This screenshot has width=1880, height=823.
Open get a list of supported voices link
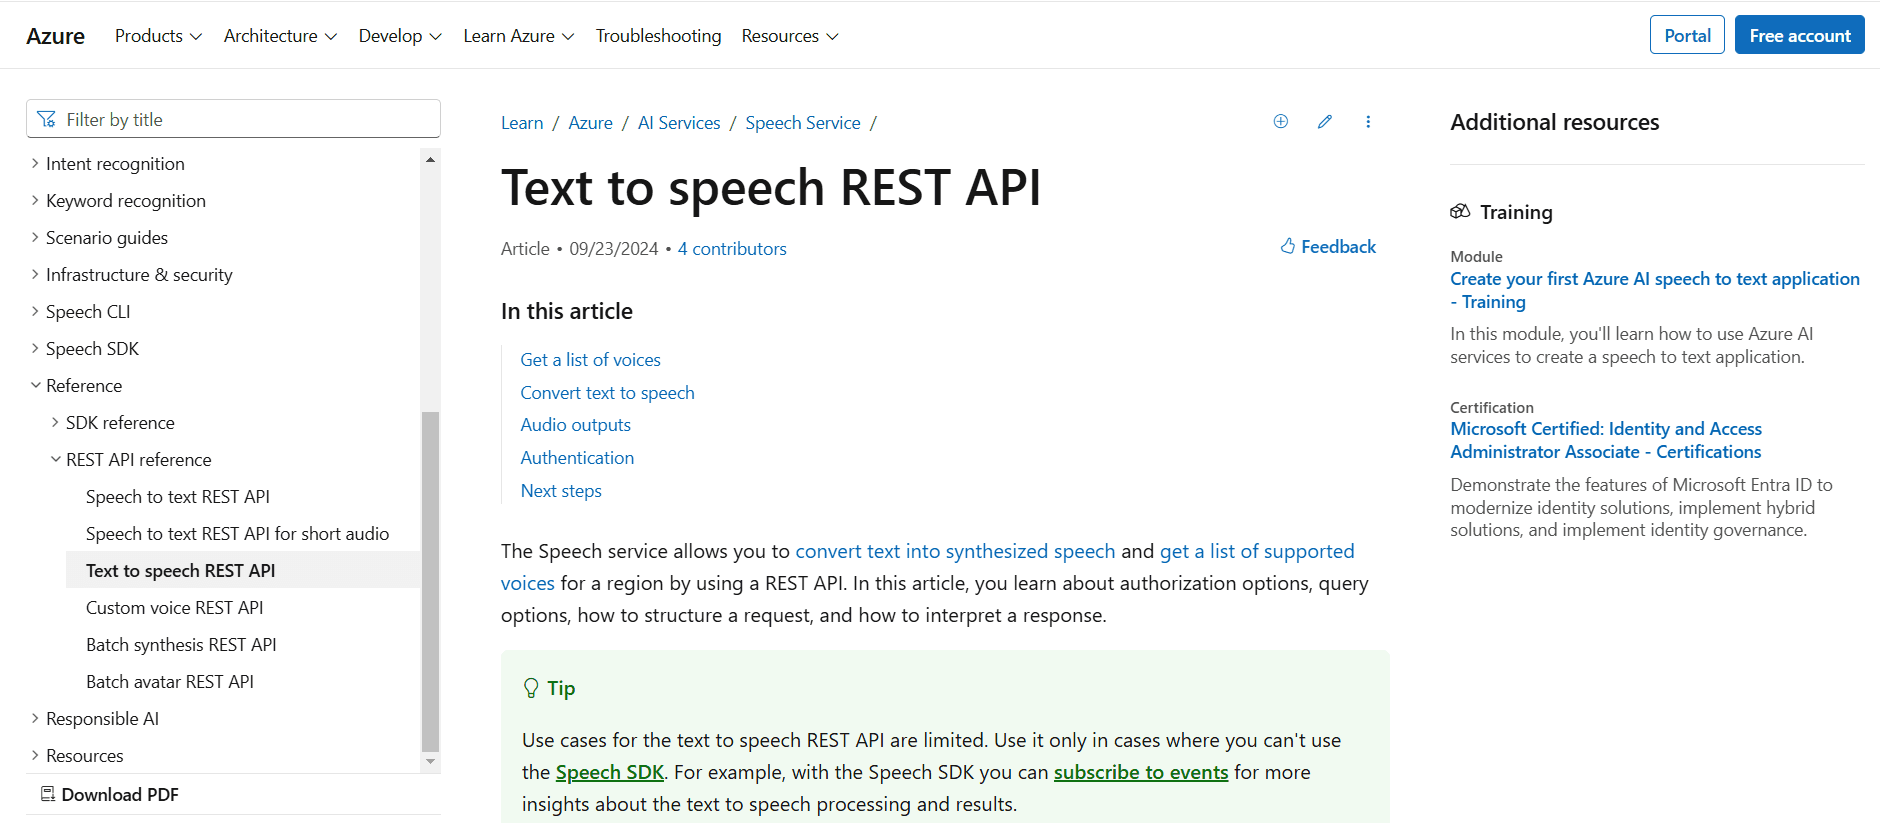coord(1257,551)
